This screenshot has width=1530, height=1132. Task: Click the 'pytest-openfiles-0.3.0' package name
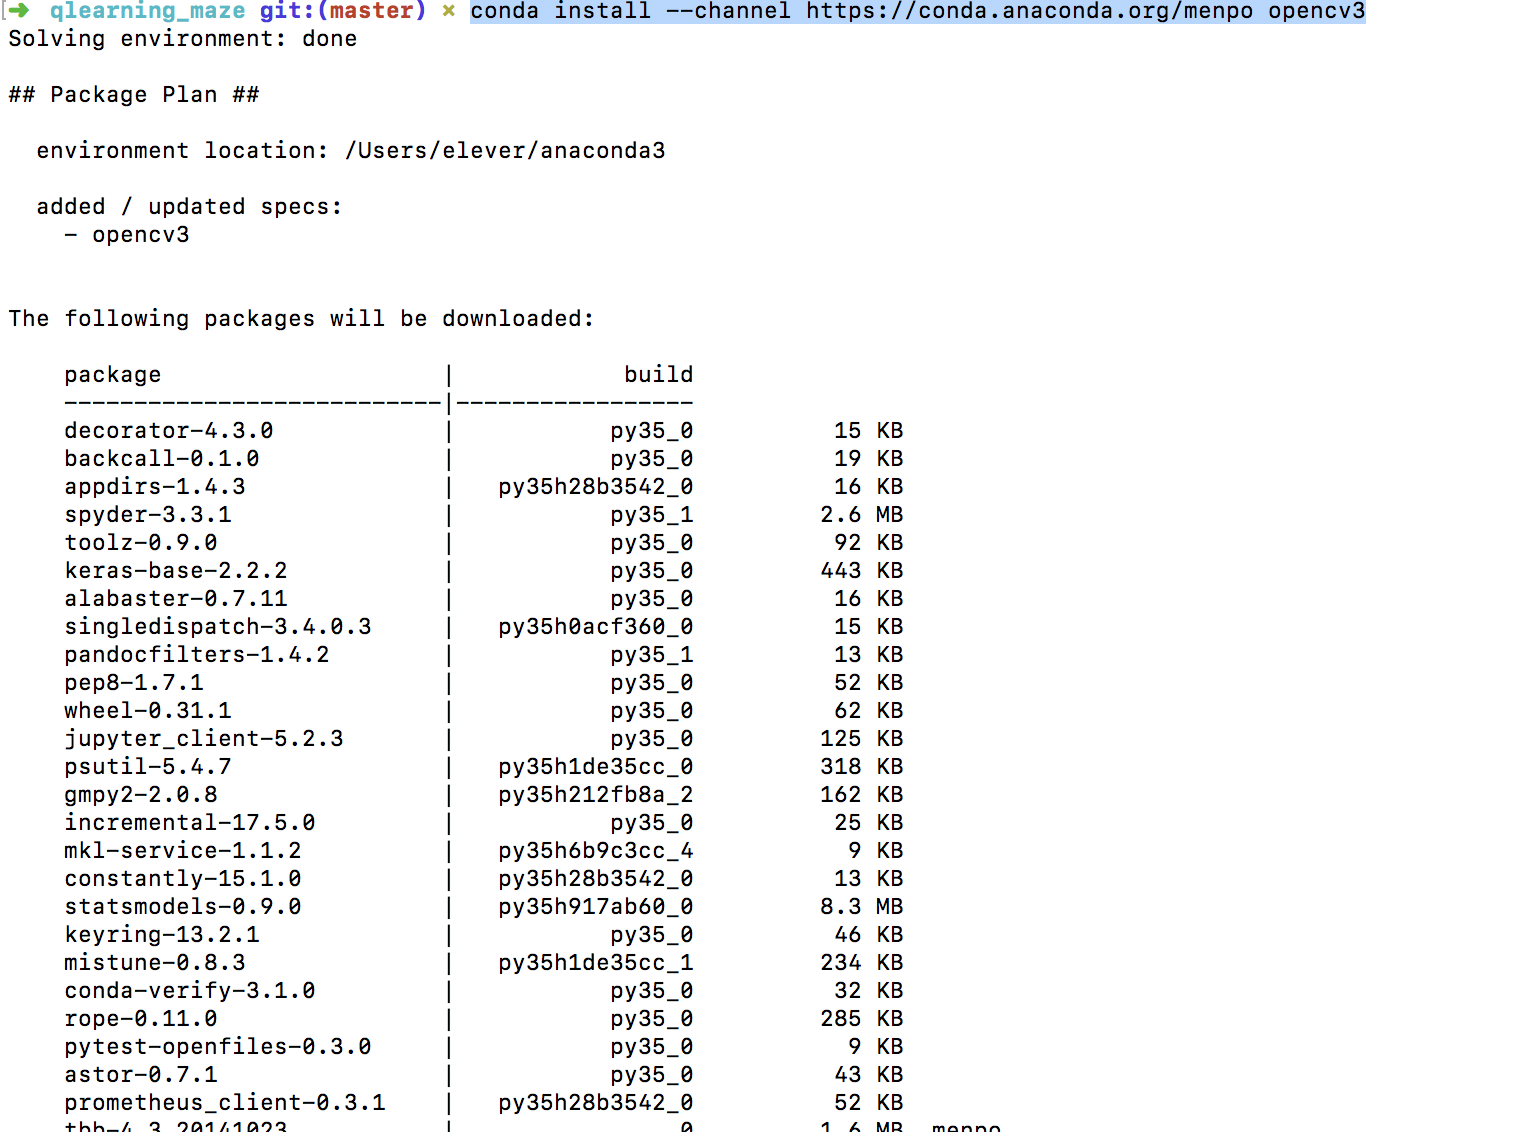(x=218, y=1047)
